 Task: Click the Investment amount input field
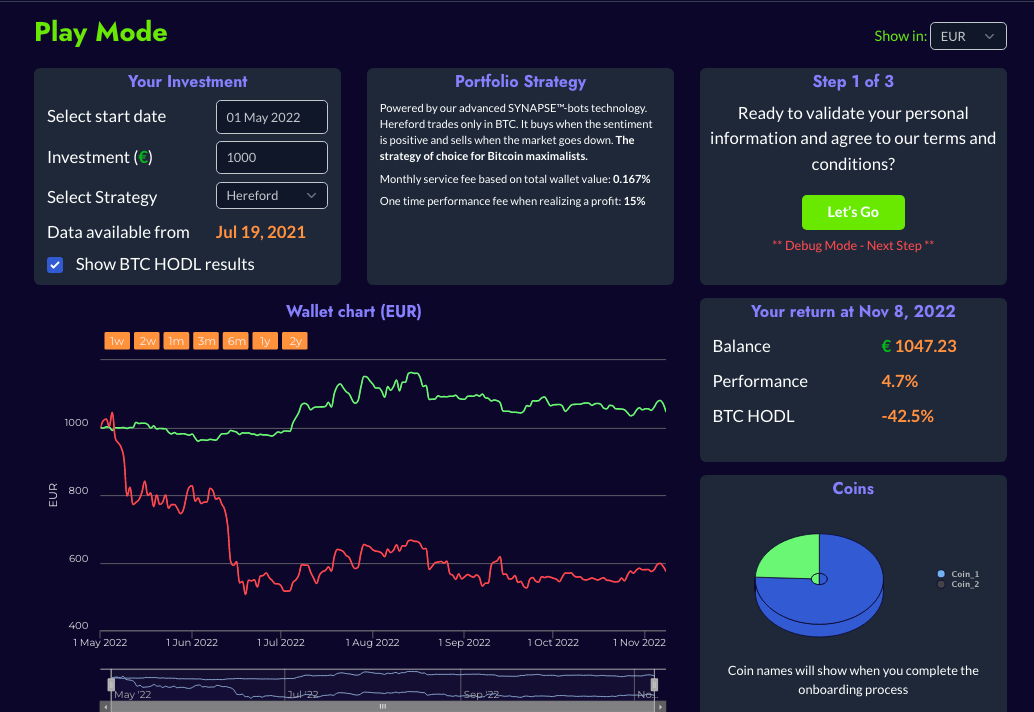point(272,157)
